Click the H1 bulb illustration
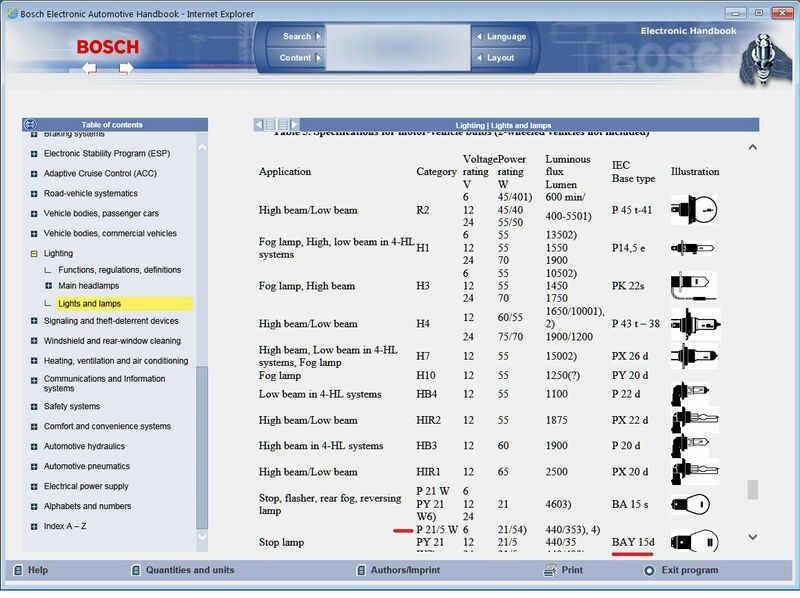Screen dimensions: 800x598 692,248
